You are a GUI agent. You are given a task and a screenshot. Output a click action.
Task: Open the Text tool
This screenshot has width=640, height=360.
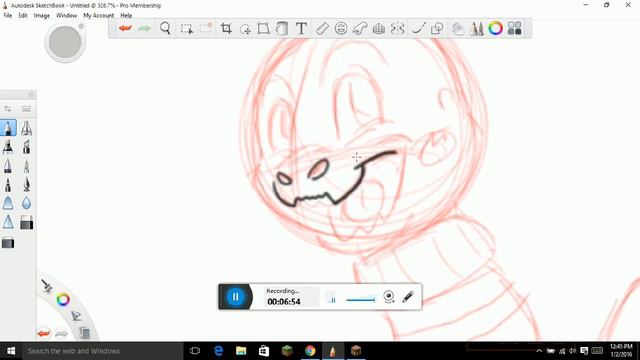(x=301, y=29)
